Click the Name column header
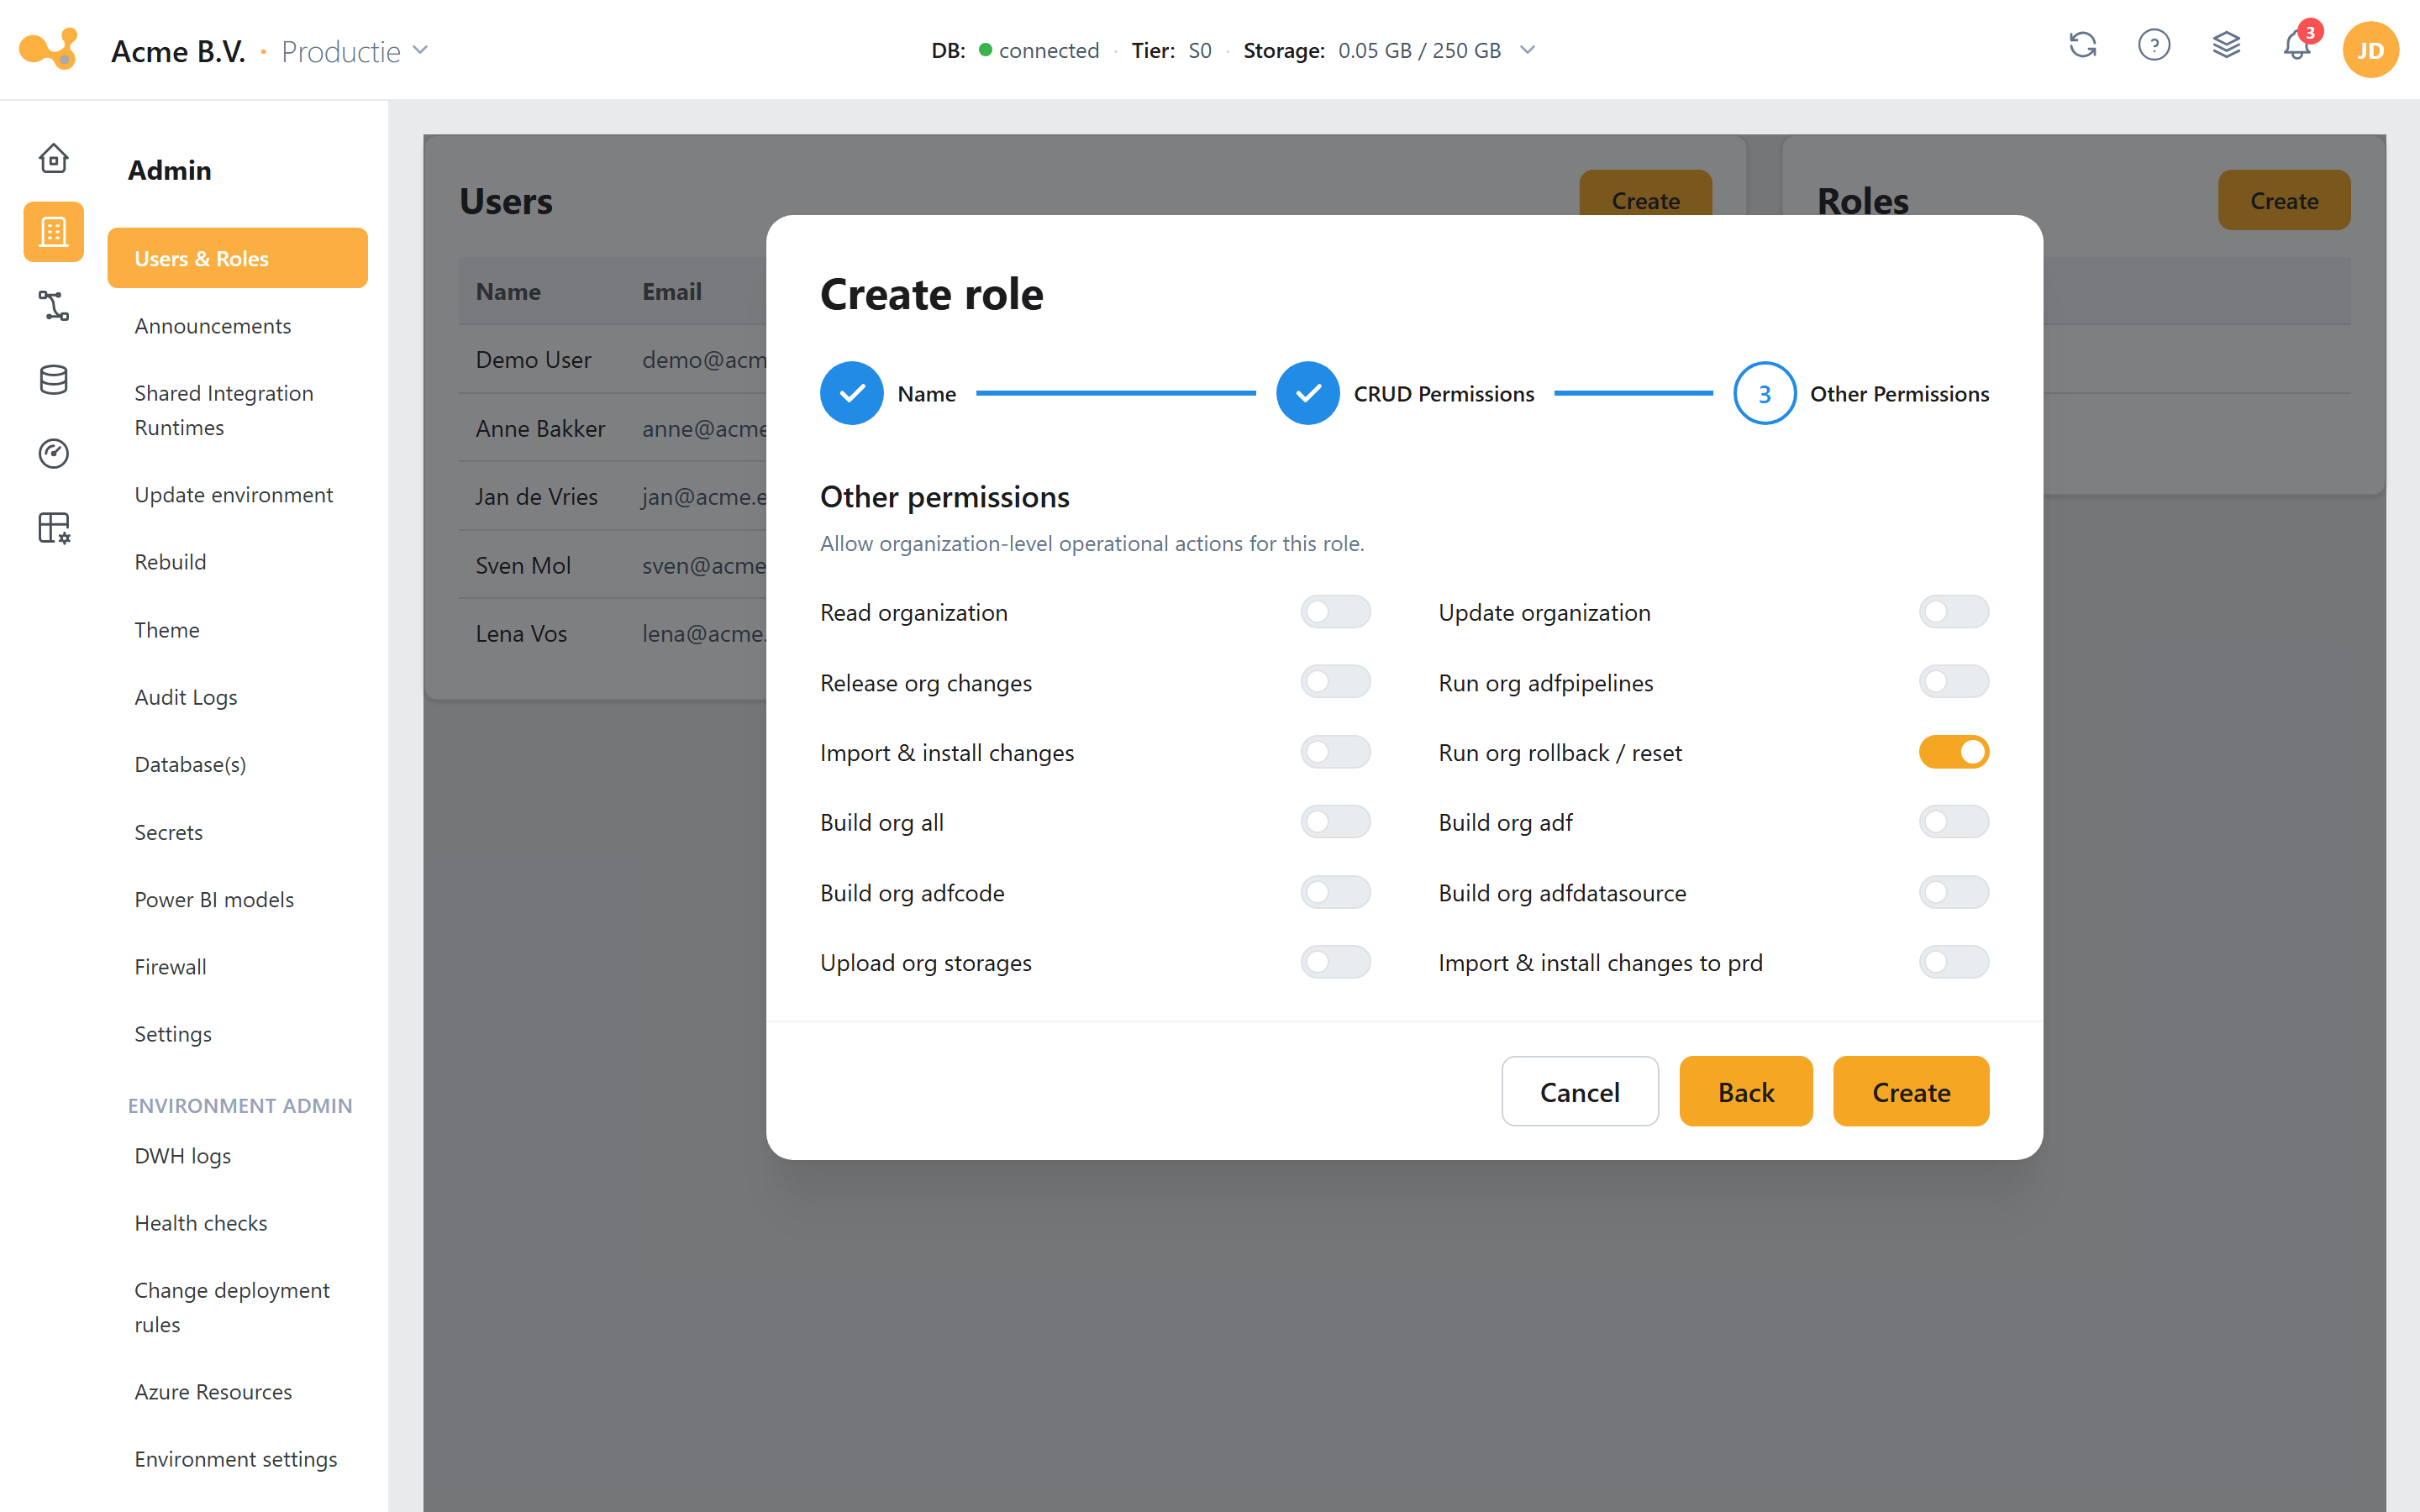 click(508, 292)
